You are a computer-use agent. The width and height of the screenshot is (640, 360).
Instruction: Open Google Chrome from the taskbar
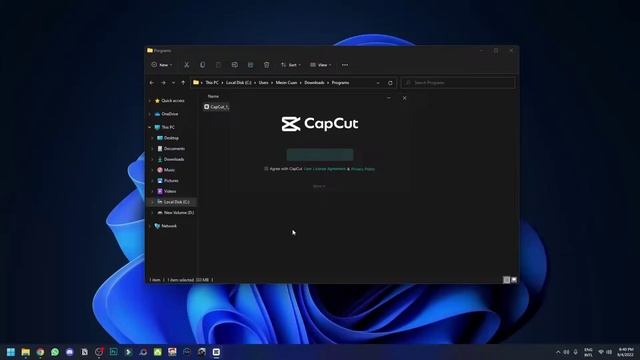point(40,352)
